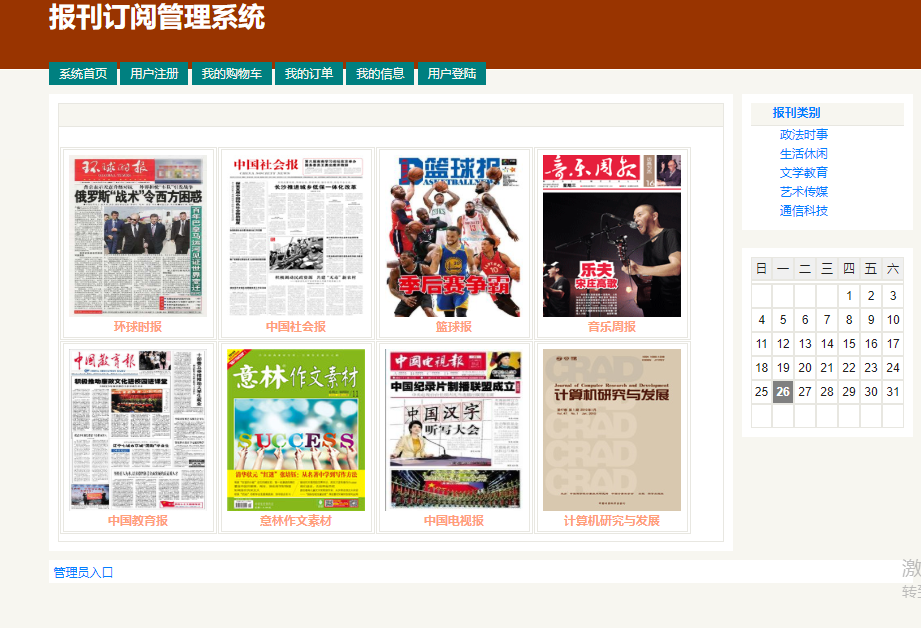Image resolution: width=921 pixels, height=628 pixels.
Task: Click calendar date 18
Action: click(761, 368)
